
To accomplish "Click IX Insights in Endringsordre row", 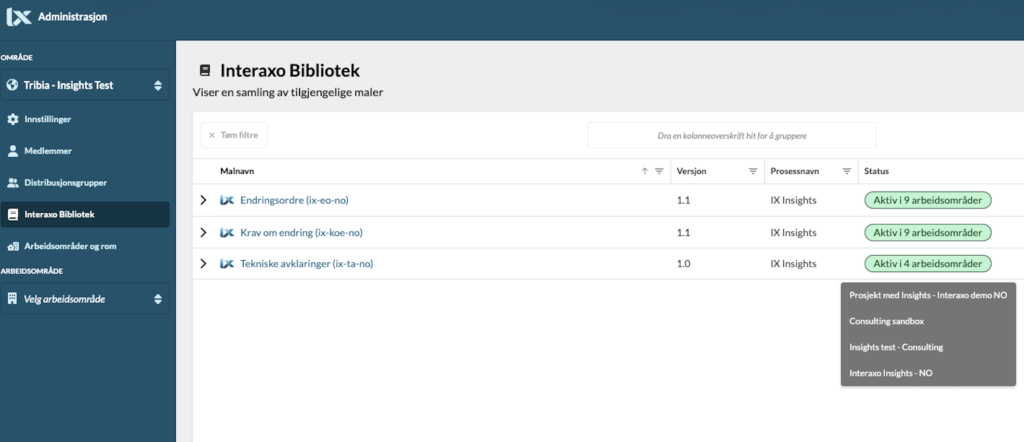I will pos(793,200).
